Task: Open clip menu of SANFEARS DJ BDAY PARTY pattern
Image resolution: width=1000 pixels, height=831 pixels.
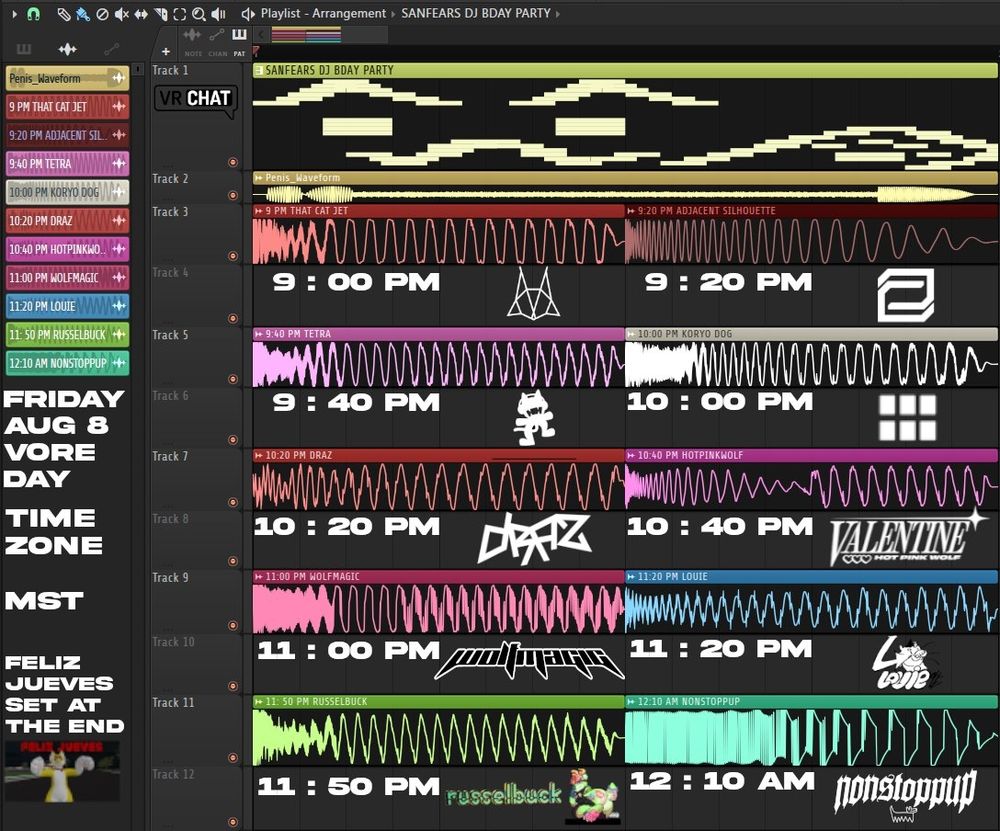Action: click(x=259, y=70)
